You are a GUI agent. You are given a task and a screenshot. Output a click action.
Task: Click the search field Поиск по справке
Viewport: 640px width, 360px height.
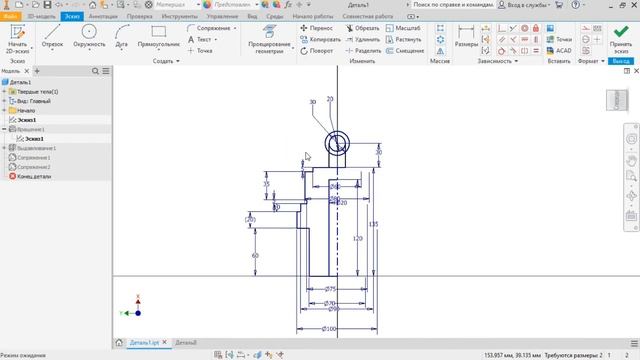453,5
